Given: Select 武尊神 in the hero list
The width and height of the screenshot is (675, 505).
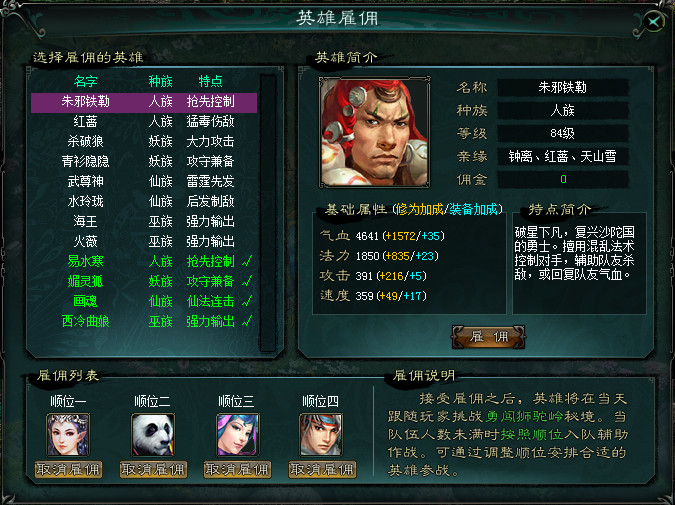Looking at the screenshot, I should 144,181.
